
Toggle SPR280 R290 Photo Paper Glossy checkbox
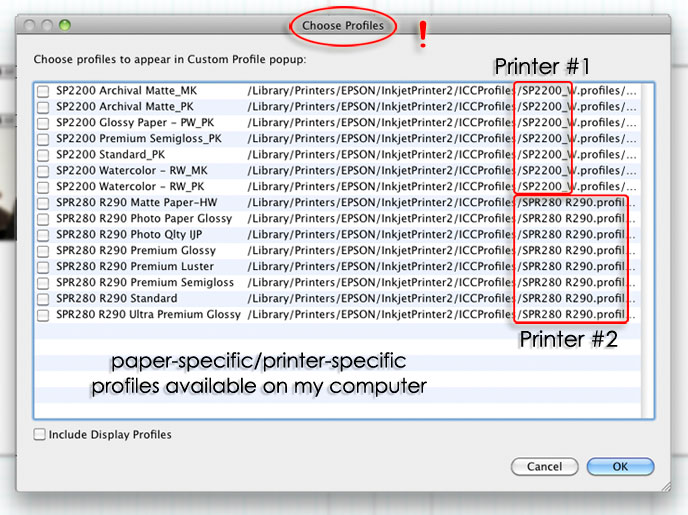(43, 219)
